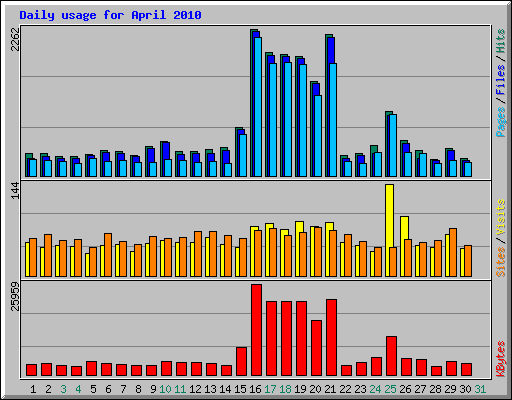
Task: Select the cyan Pages bar for day 25
Action: coord(393,146)
